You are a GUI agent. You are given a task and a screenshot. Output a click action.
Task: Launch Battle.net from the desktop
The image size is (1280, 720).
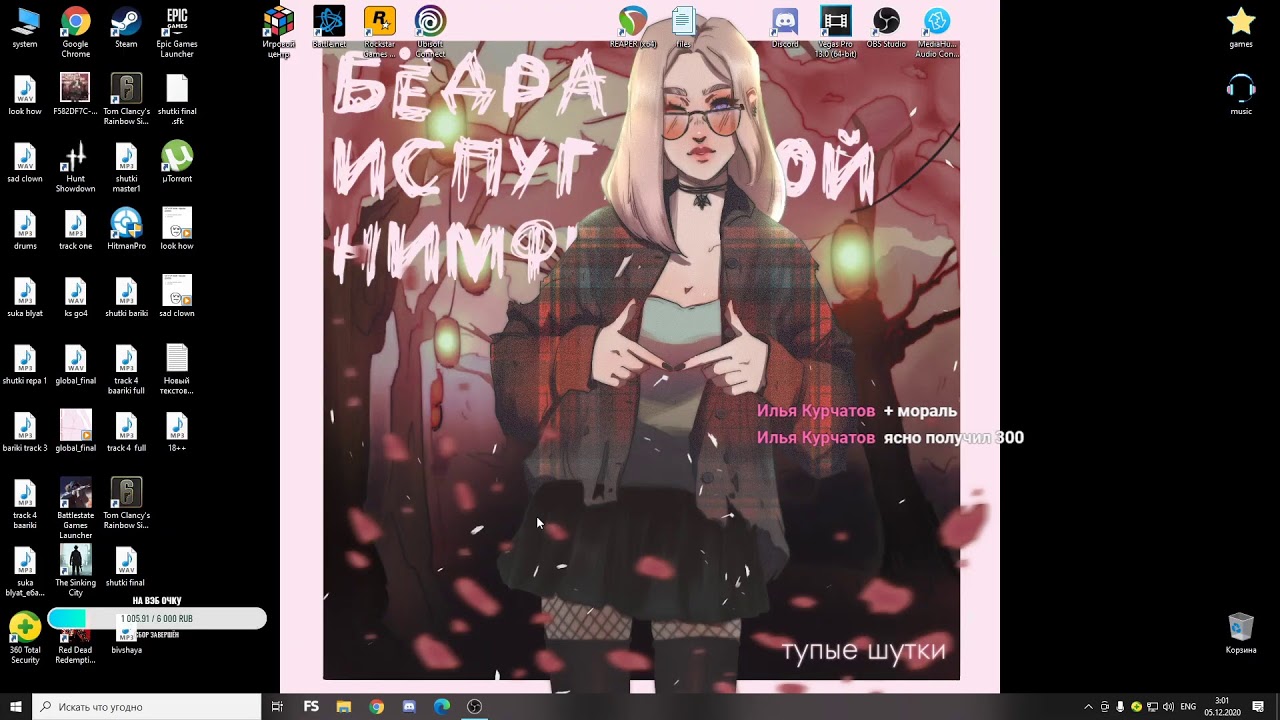pos(329,28)
